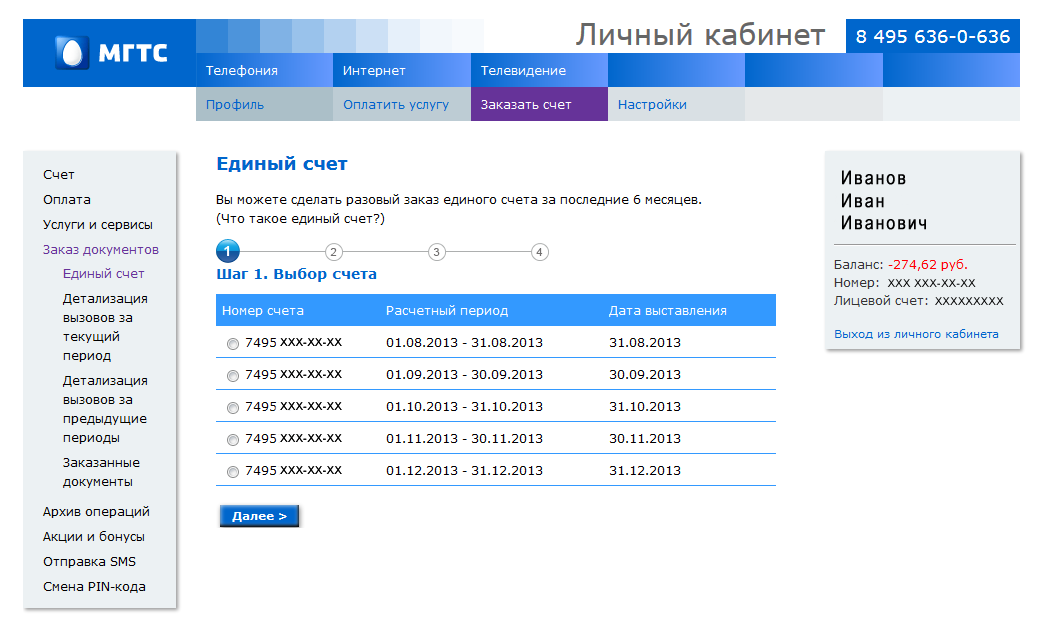Open Заказанные документы in sidebar
The width and height of the screenshot is (1050, 630).
click(101, 472)
